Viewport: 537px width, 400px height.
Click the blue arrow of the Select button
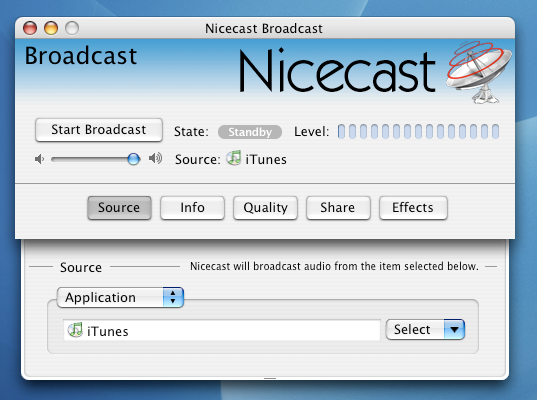coord(454,329)
